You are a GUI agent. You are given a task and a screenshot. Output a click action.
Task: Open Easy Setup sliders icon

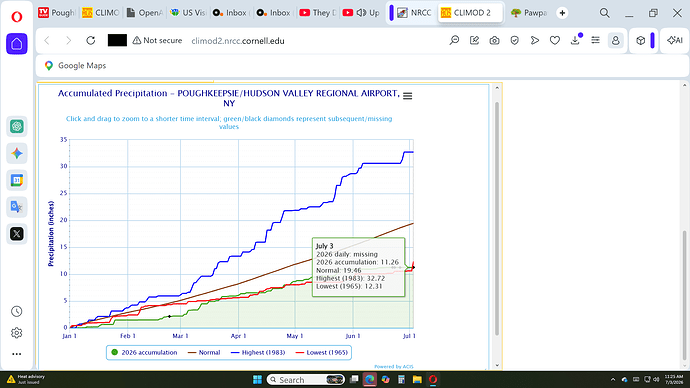(595, 40)
